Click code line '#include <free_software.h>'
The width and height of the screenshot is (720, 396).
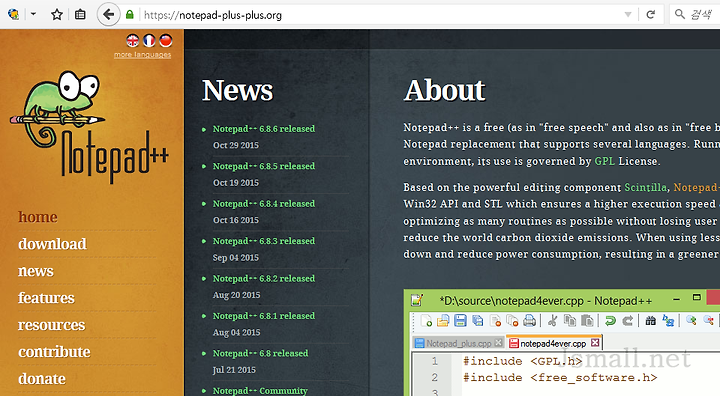[x=560, y=378]
